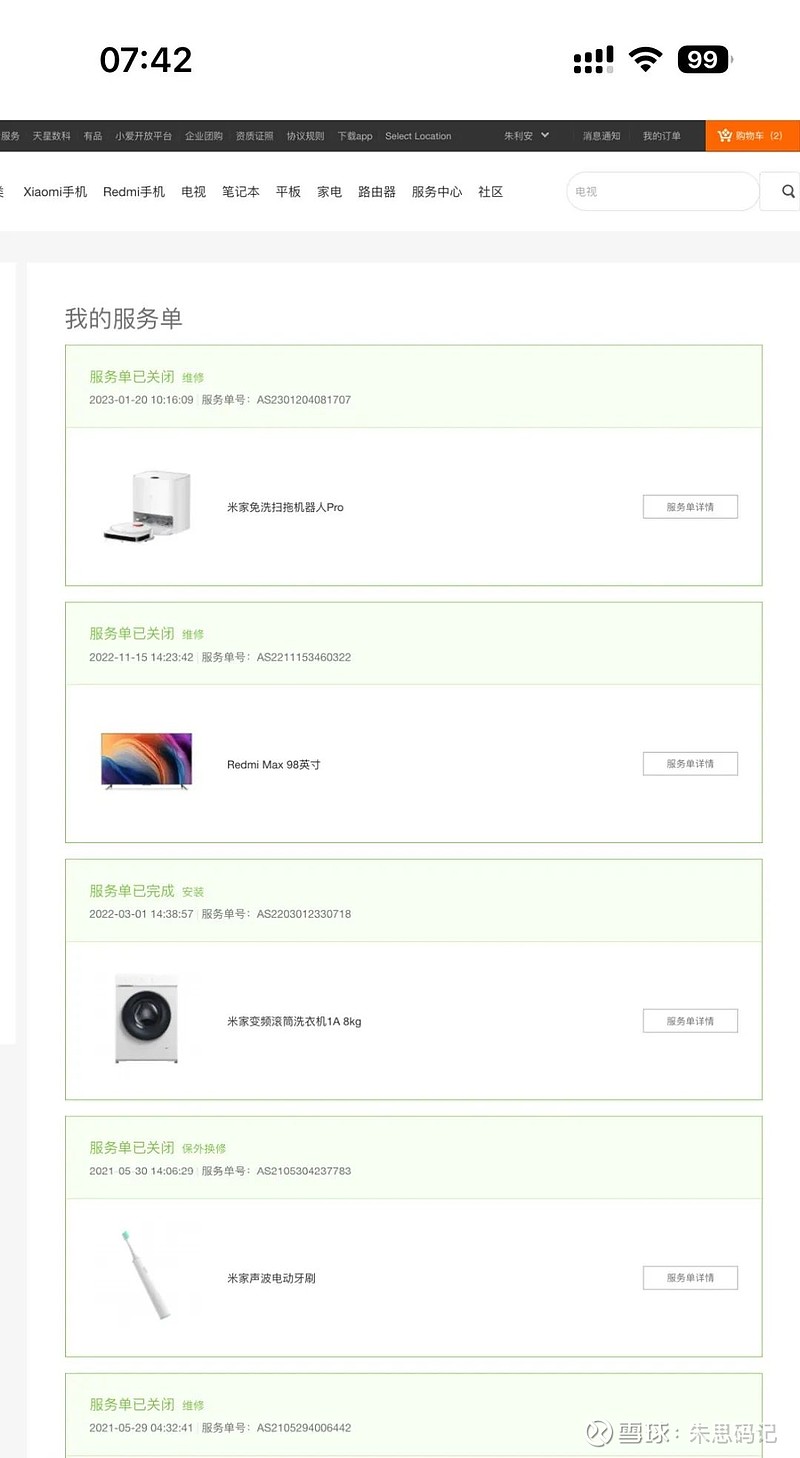View 服务单详情 for Redmi Max 98英寸
The width and height of the screenshot is (800, 1458).
690,764
